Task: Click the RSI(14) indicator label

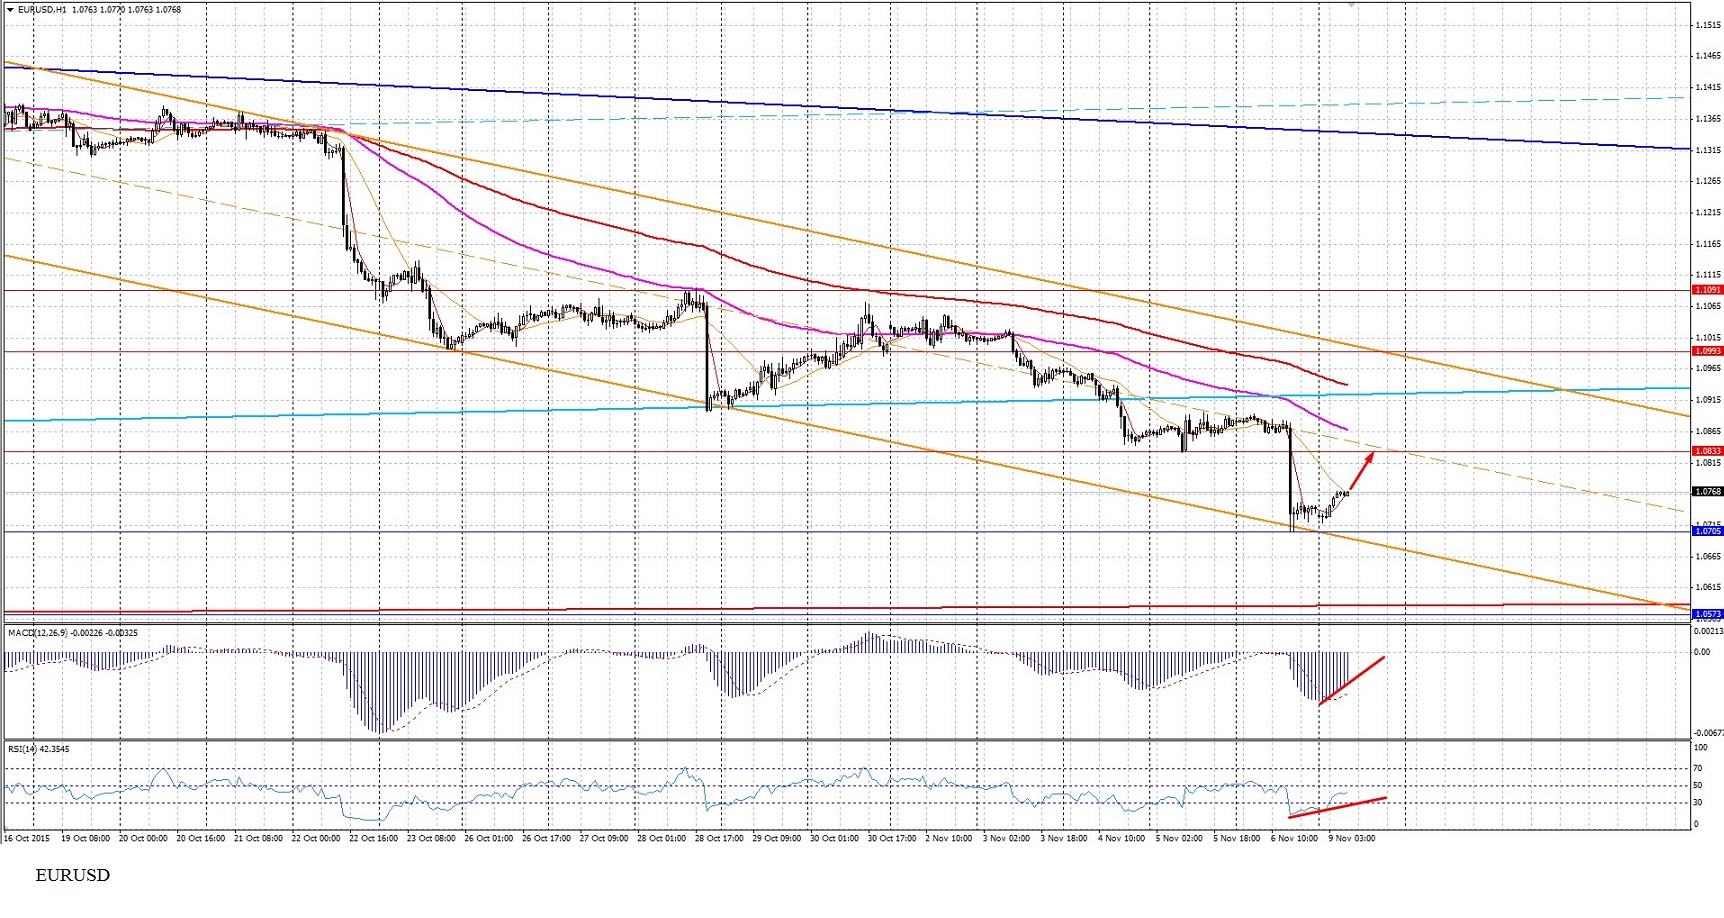Action: point(22,748)
